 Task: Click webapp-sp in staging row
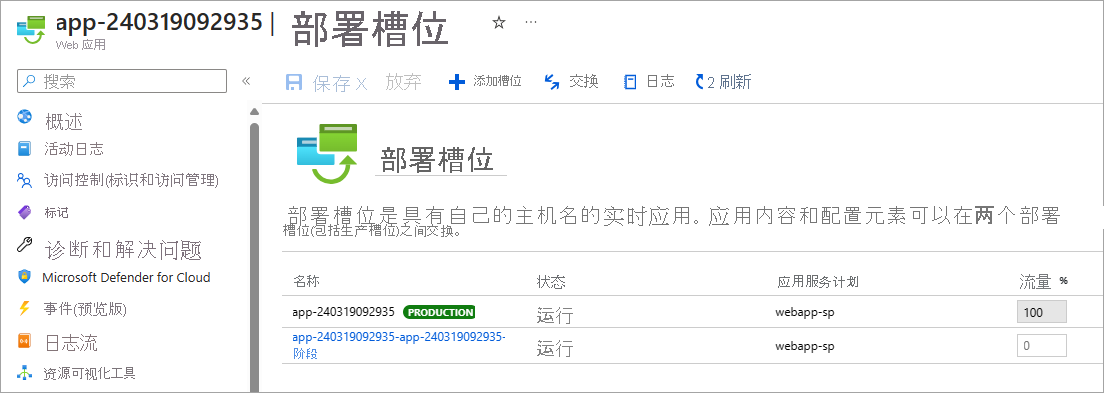click(805, 347)
